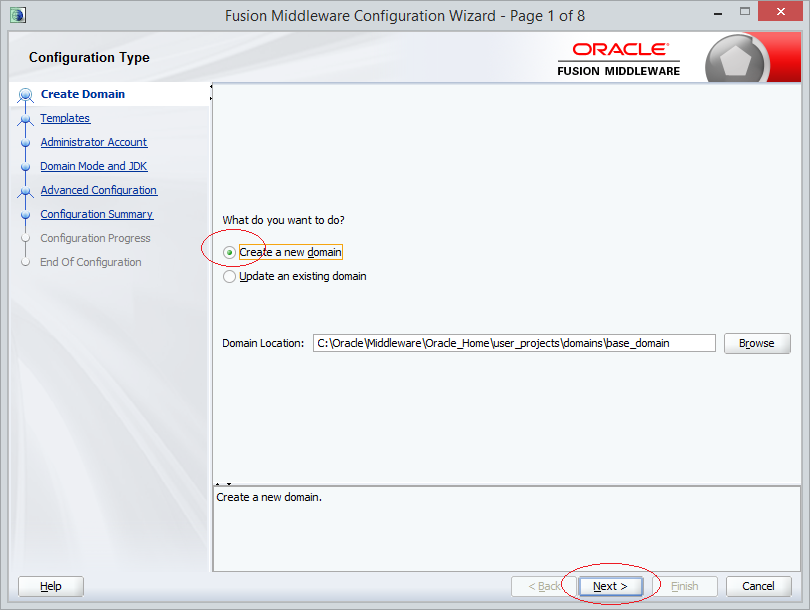This screenshot has width=810, height=610.
Task: Toggle description pane with splitter arrows
Action: point(223,484)
